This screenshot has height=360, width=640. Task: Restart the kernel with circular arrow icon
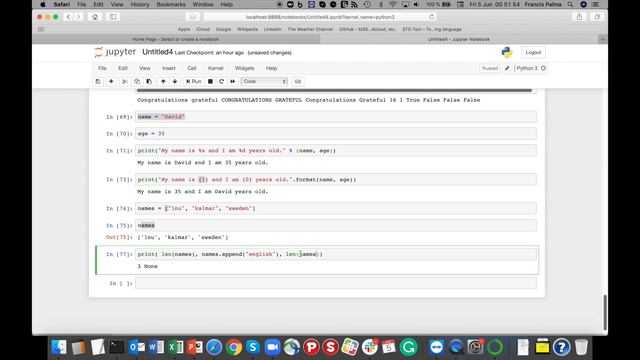[x=221, y=82]
